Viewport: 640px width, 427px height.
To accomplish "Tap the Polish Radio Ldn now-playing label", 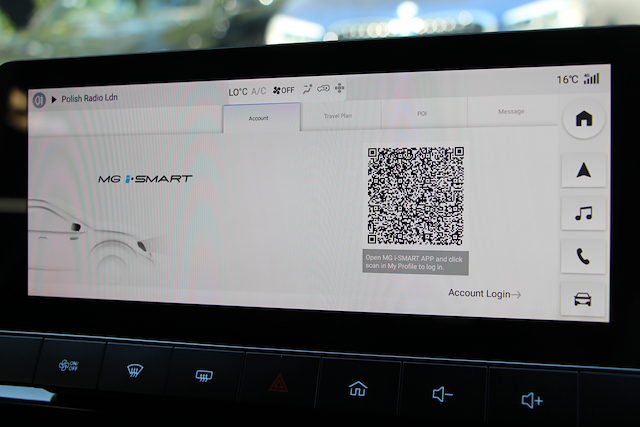I will [89, 100].
